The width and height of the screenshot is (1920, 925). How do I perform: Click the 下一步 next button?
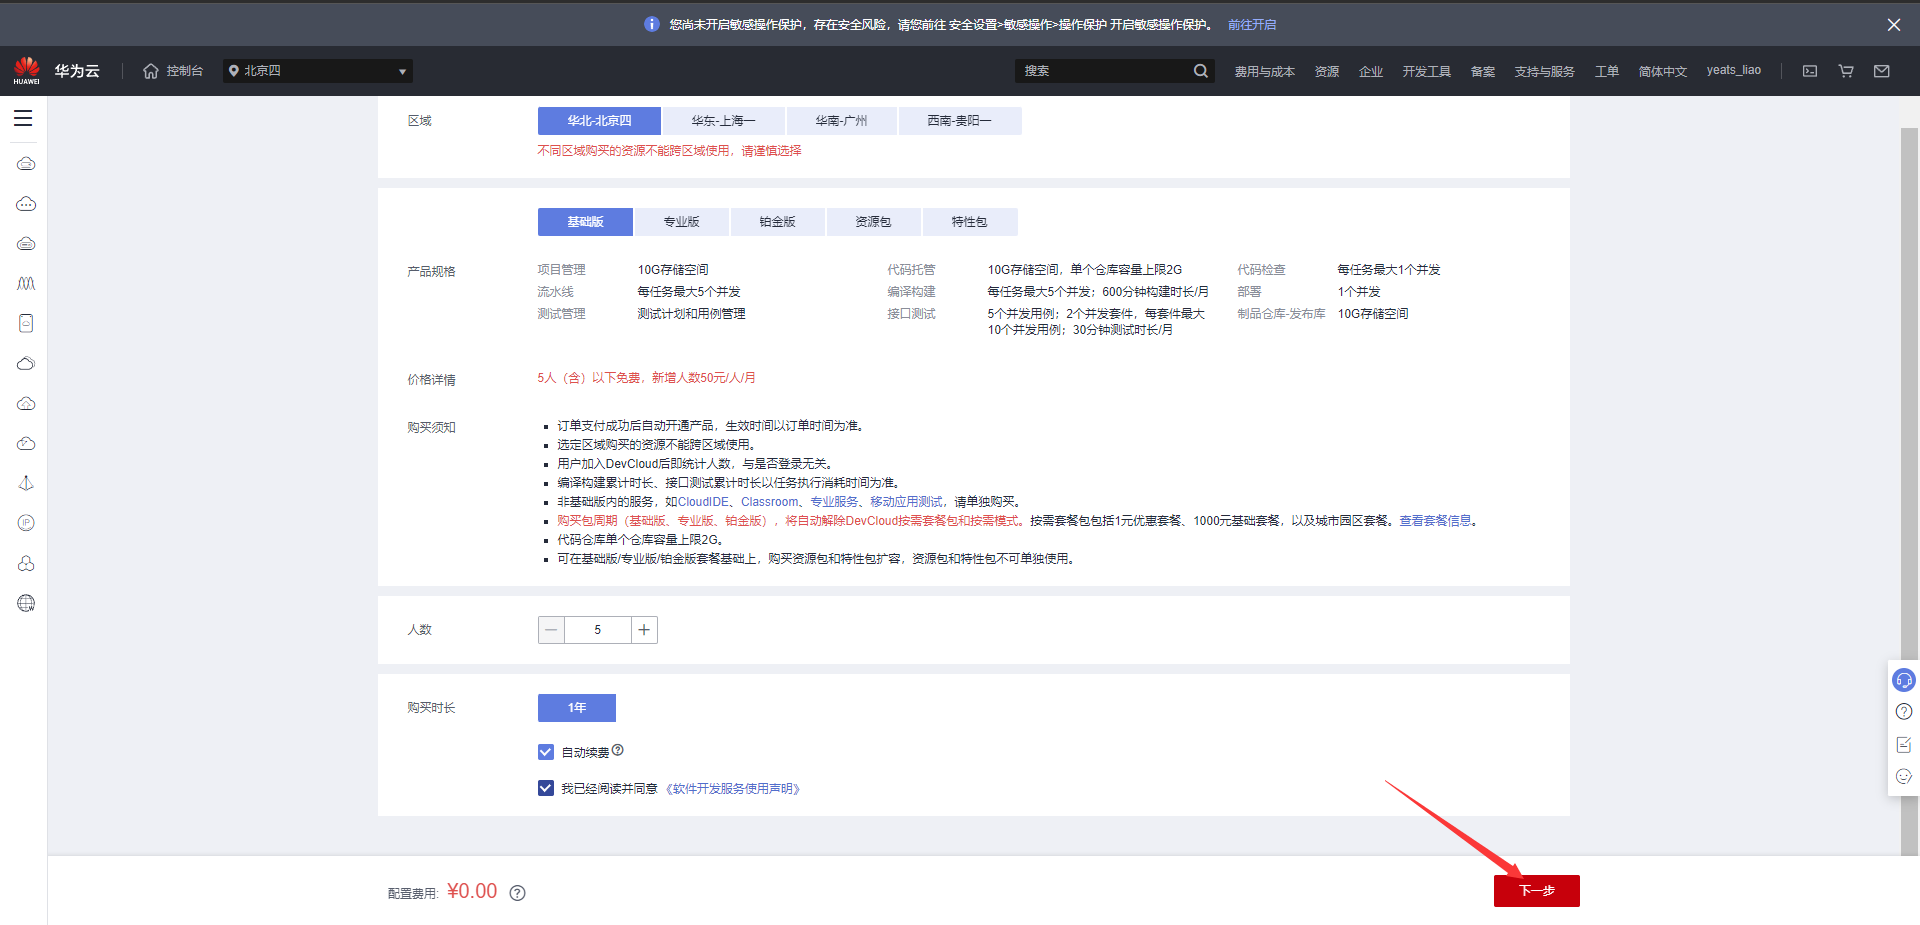(1537, 891)
